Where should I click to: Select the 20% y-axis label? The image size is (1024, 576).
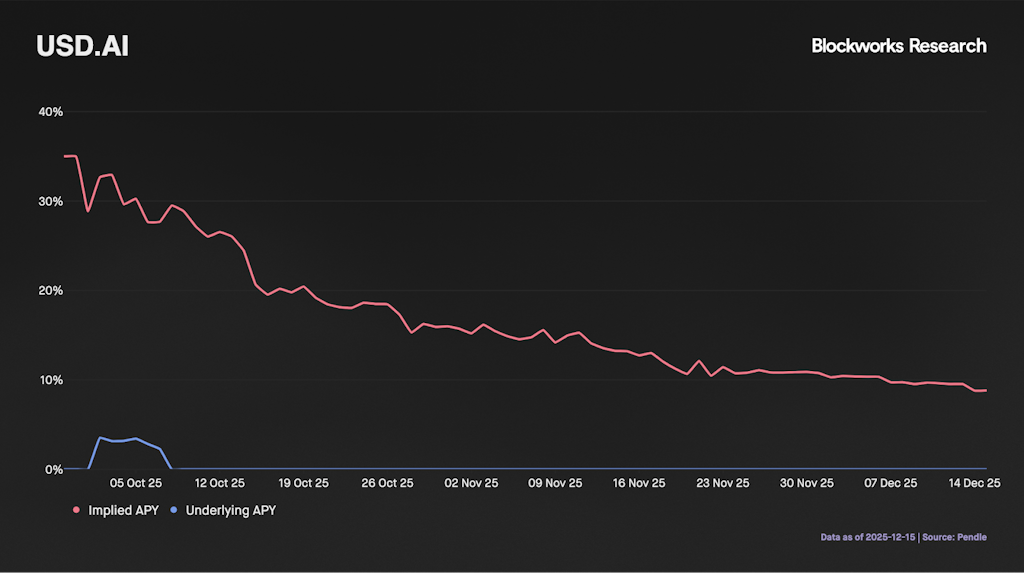coord(50,291)
